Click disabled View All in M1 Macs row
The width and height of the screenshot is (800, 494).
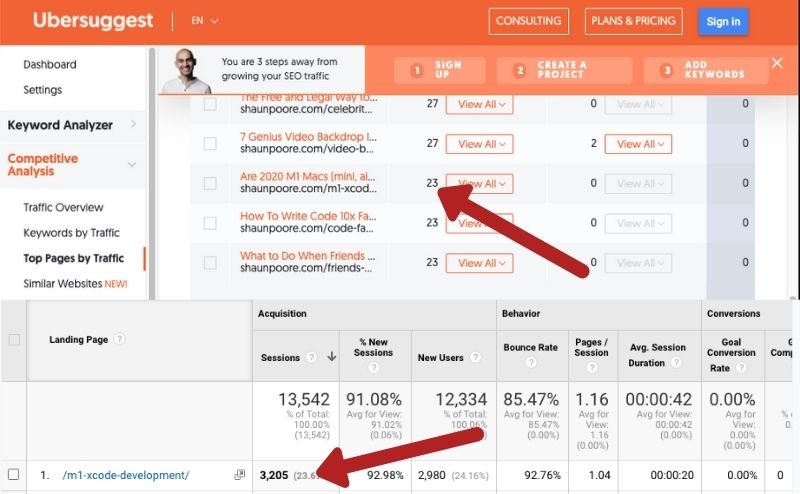point(638,184)
